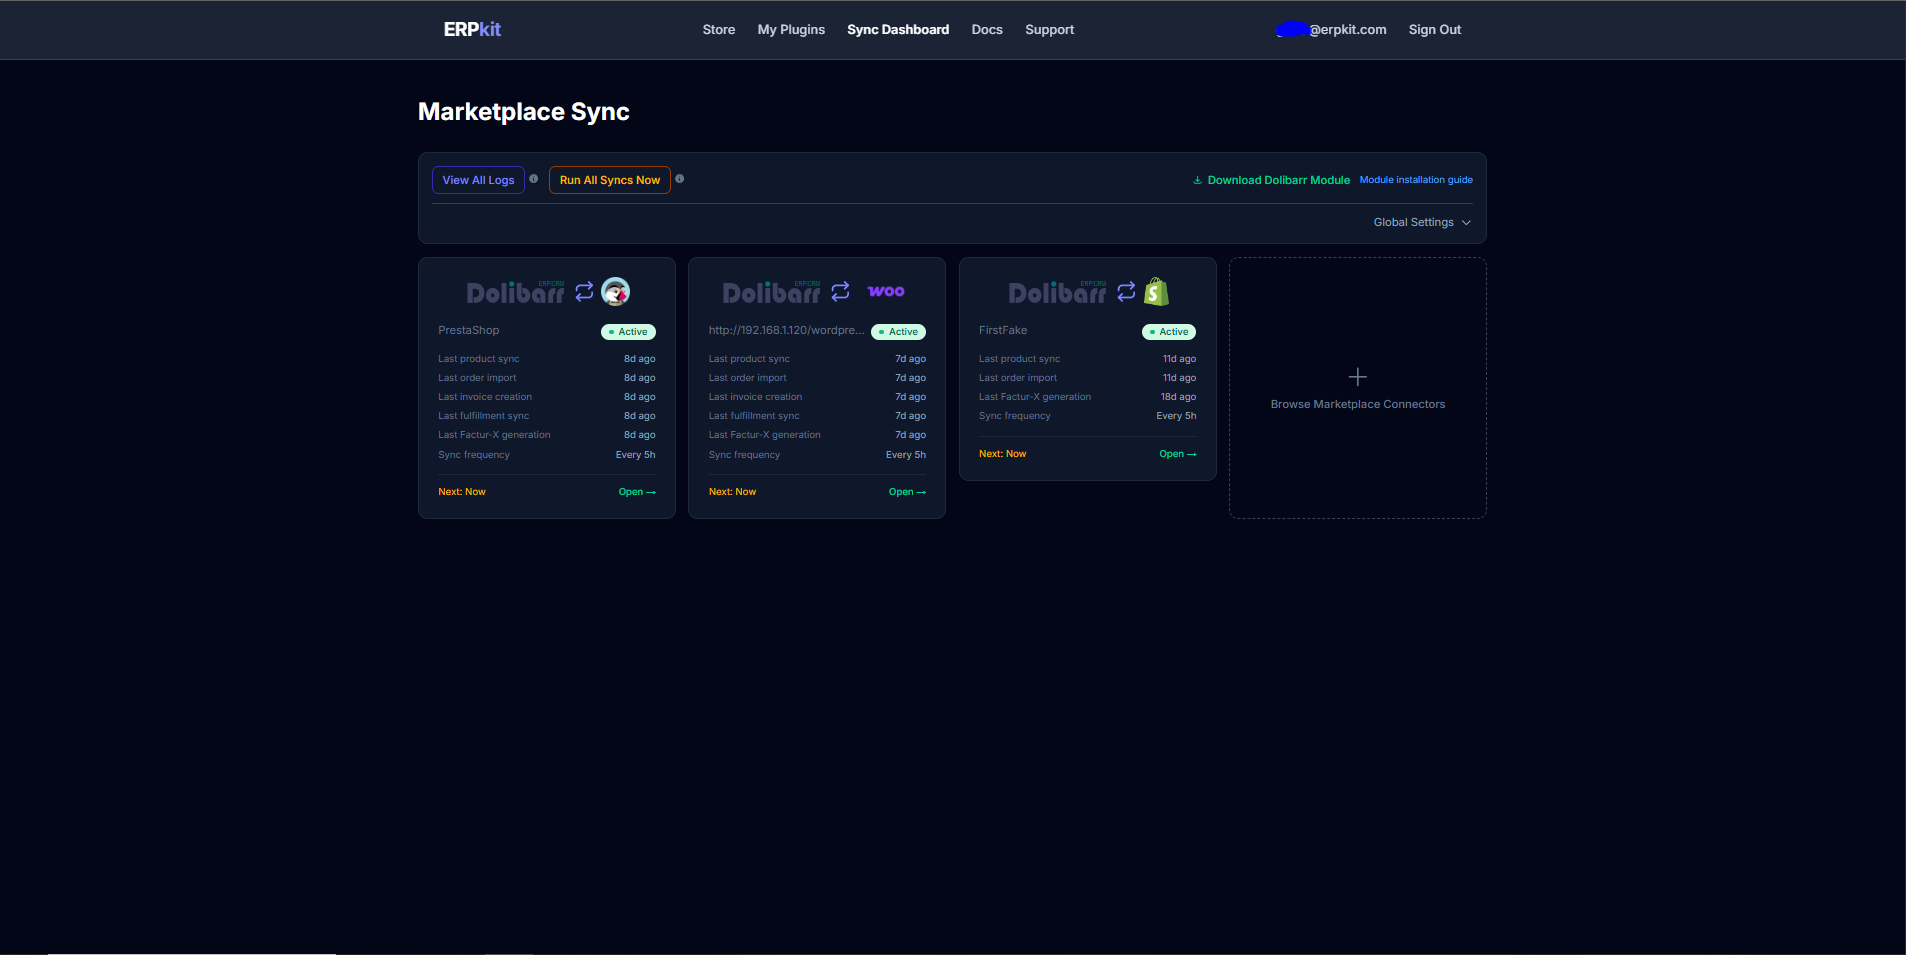
Task: Expand the Global Settings section
Action: point(1414,221)
